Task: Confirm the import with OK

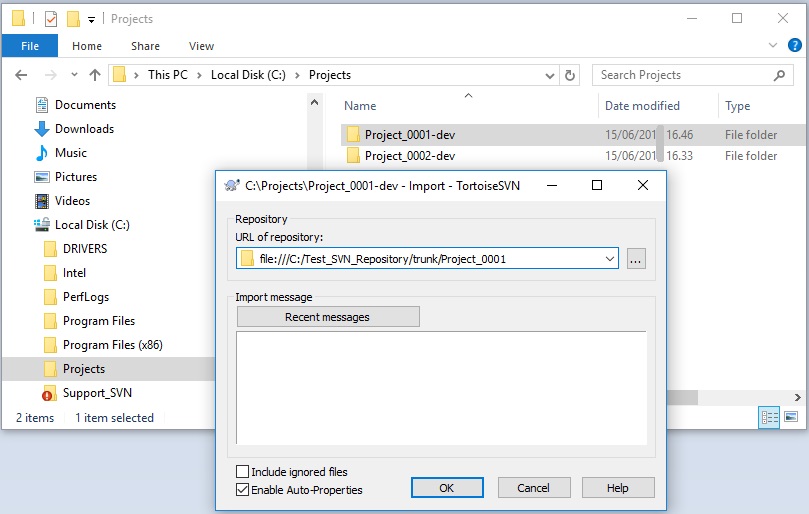Action: tap(447, 488)
